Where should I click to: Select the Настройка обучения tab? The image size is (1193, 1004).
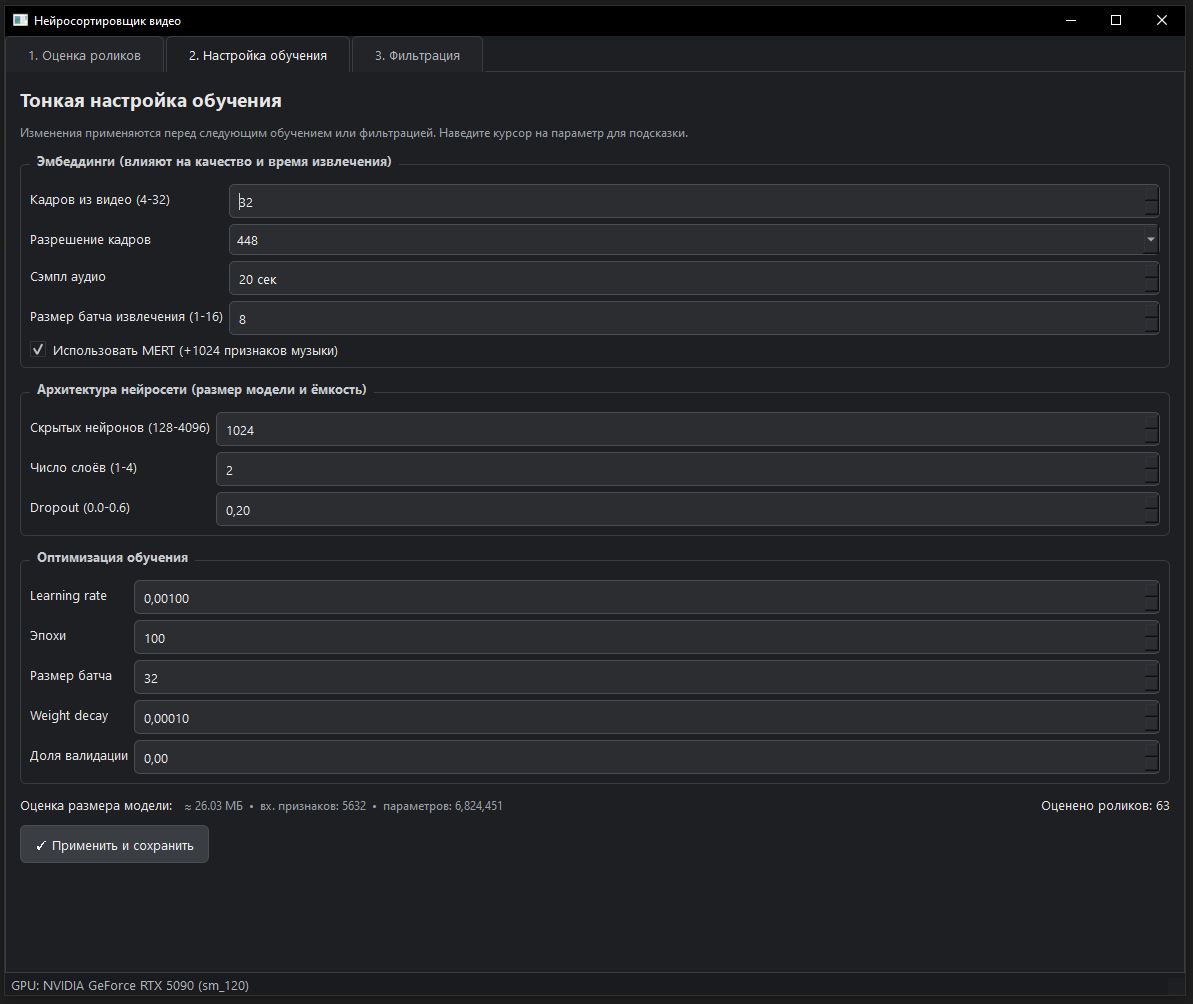tap(258, 56)
